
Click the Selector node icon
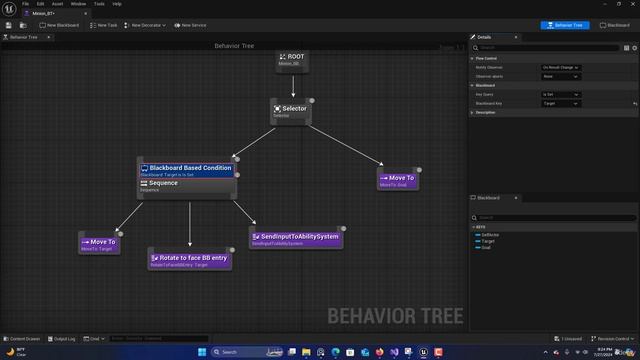click(277, 109)
